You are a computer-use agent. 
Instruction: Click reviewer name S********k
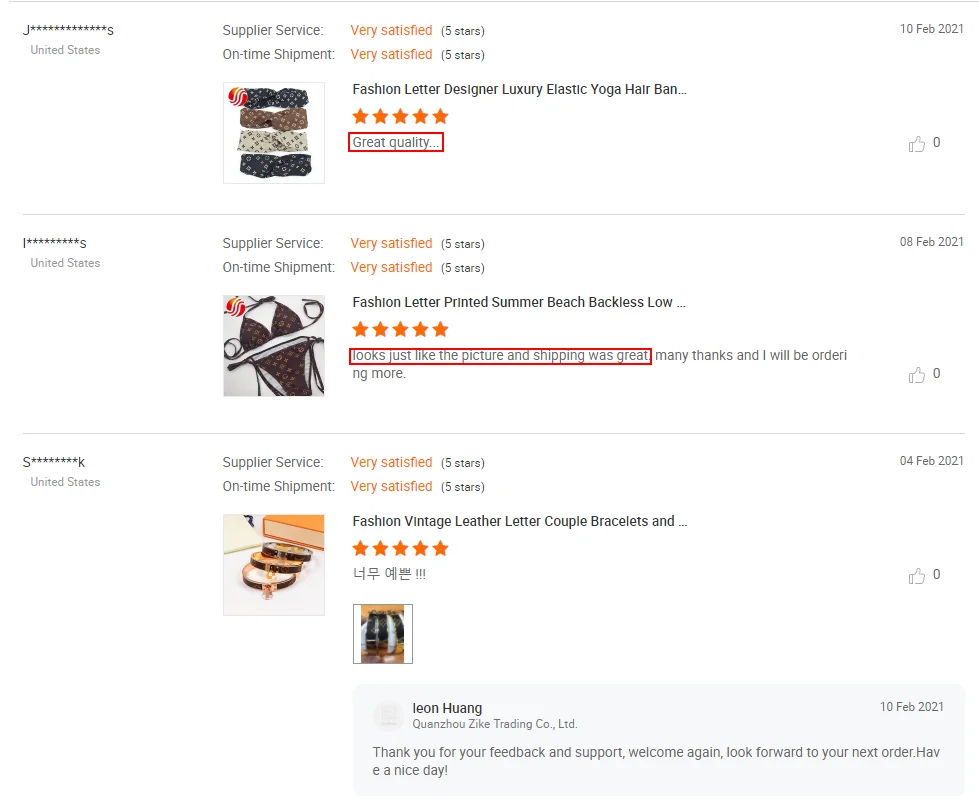(54, 462)
